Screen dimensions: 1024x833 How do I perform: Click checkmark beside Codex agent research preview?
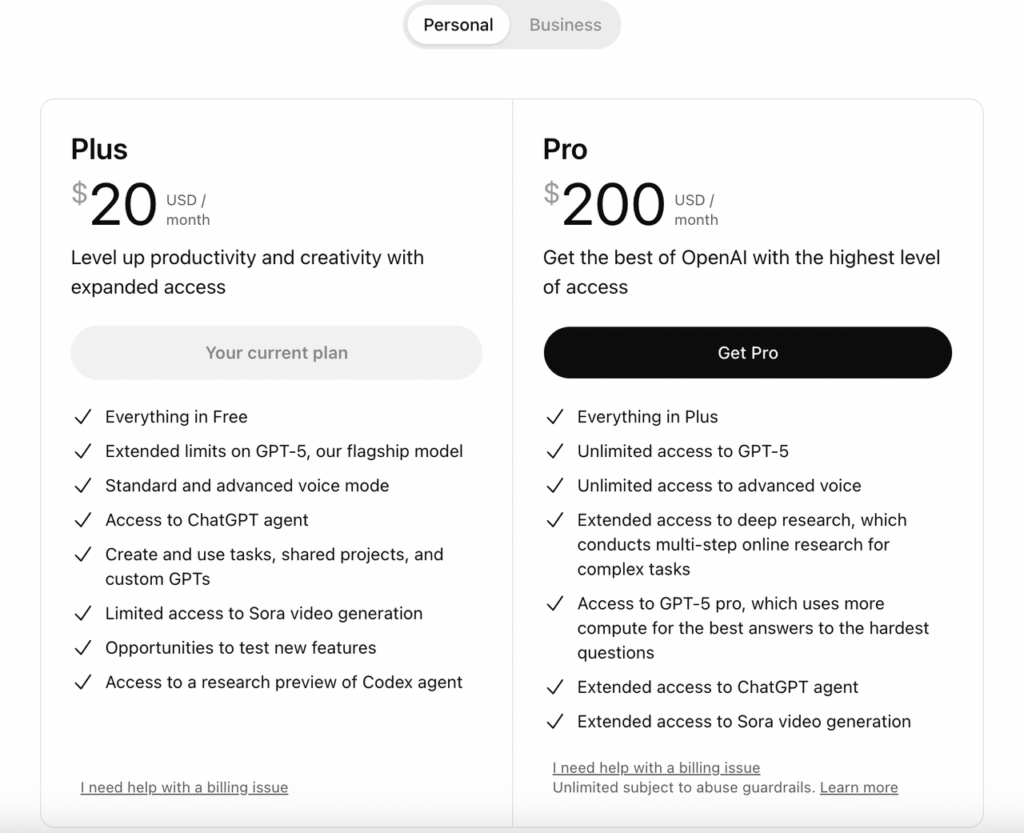point(83,682)
